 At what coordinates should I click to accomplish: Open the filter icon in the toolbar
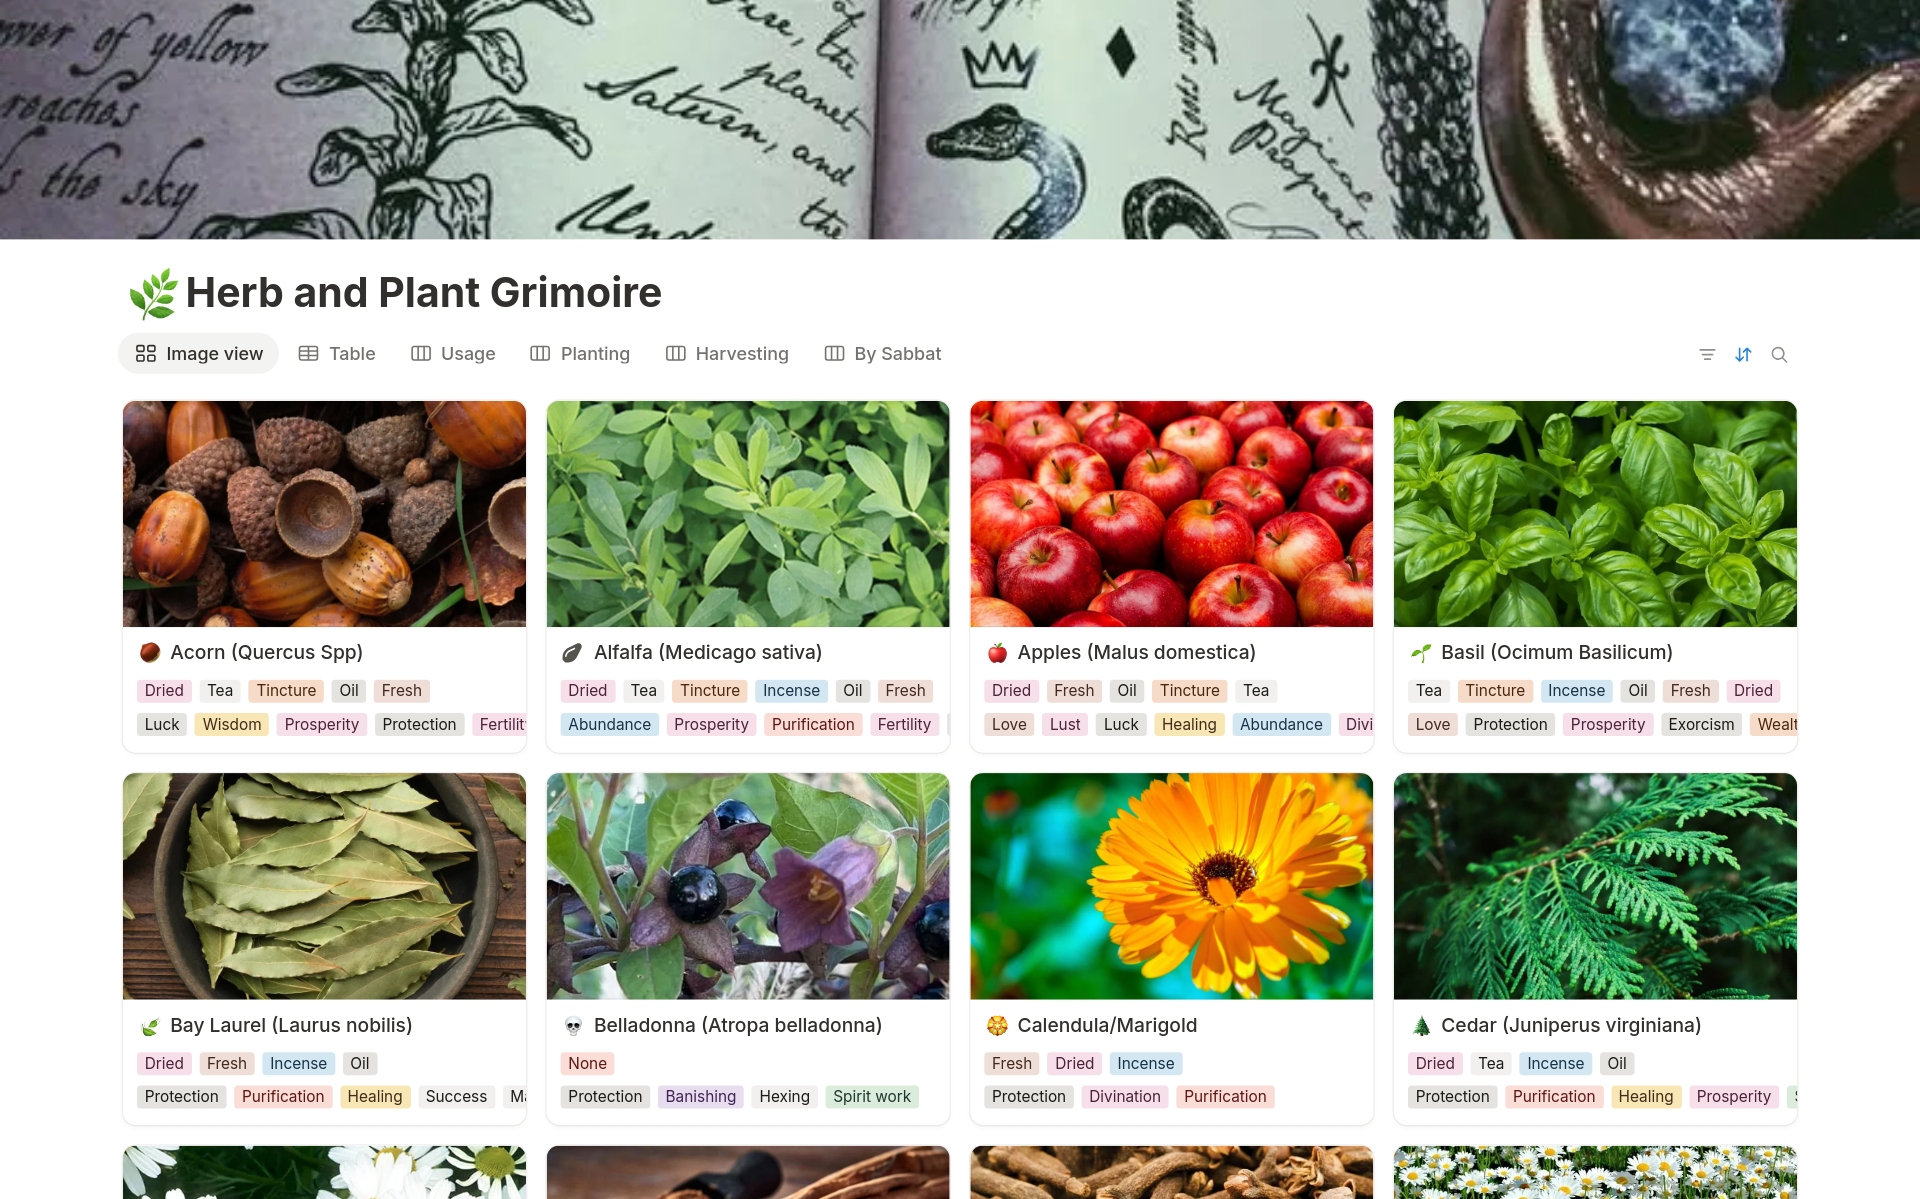[1707, 354]
